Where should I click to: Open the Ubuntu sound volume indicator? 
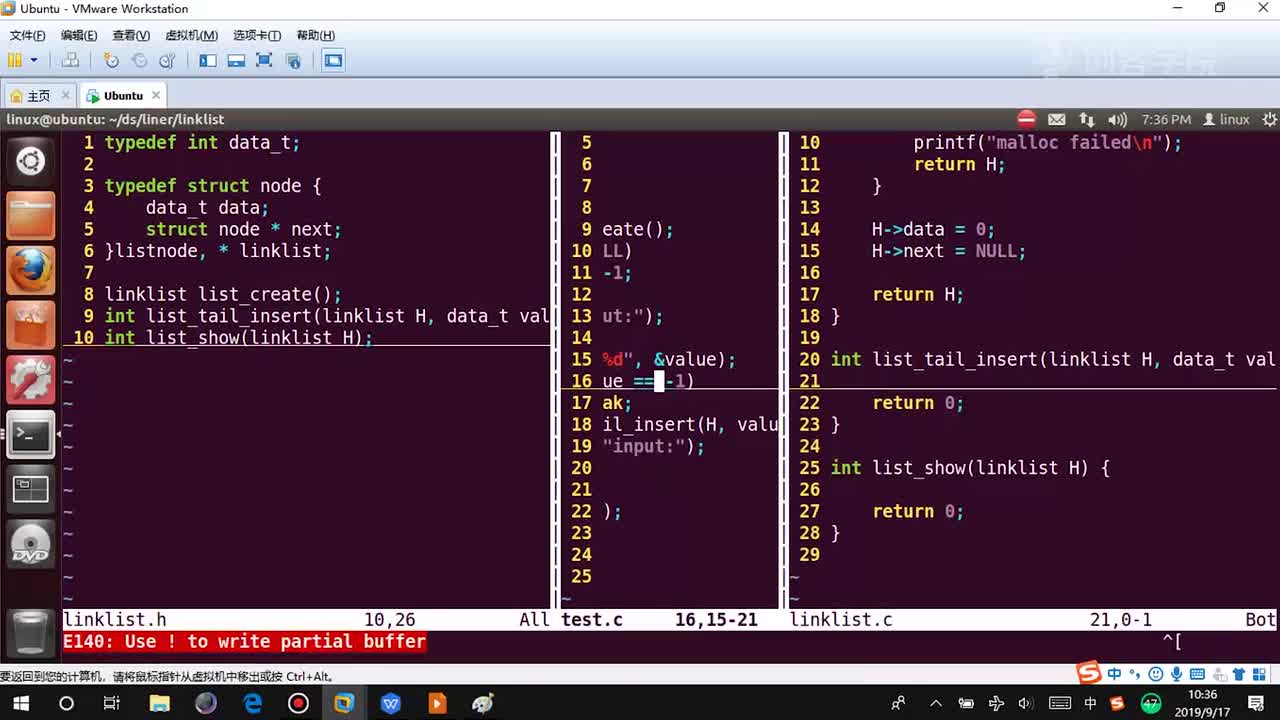[x=1117, y=119]
